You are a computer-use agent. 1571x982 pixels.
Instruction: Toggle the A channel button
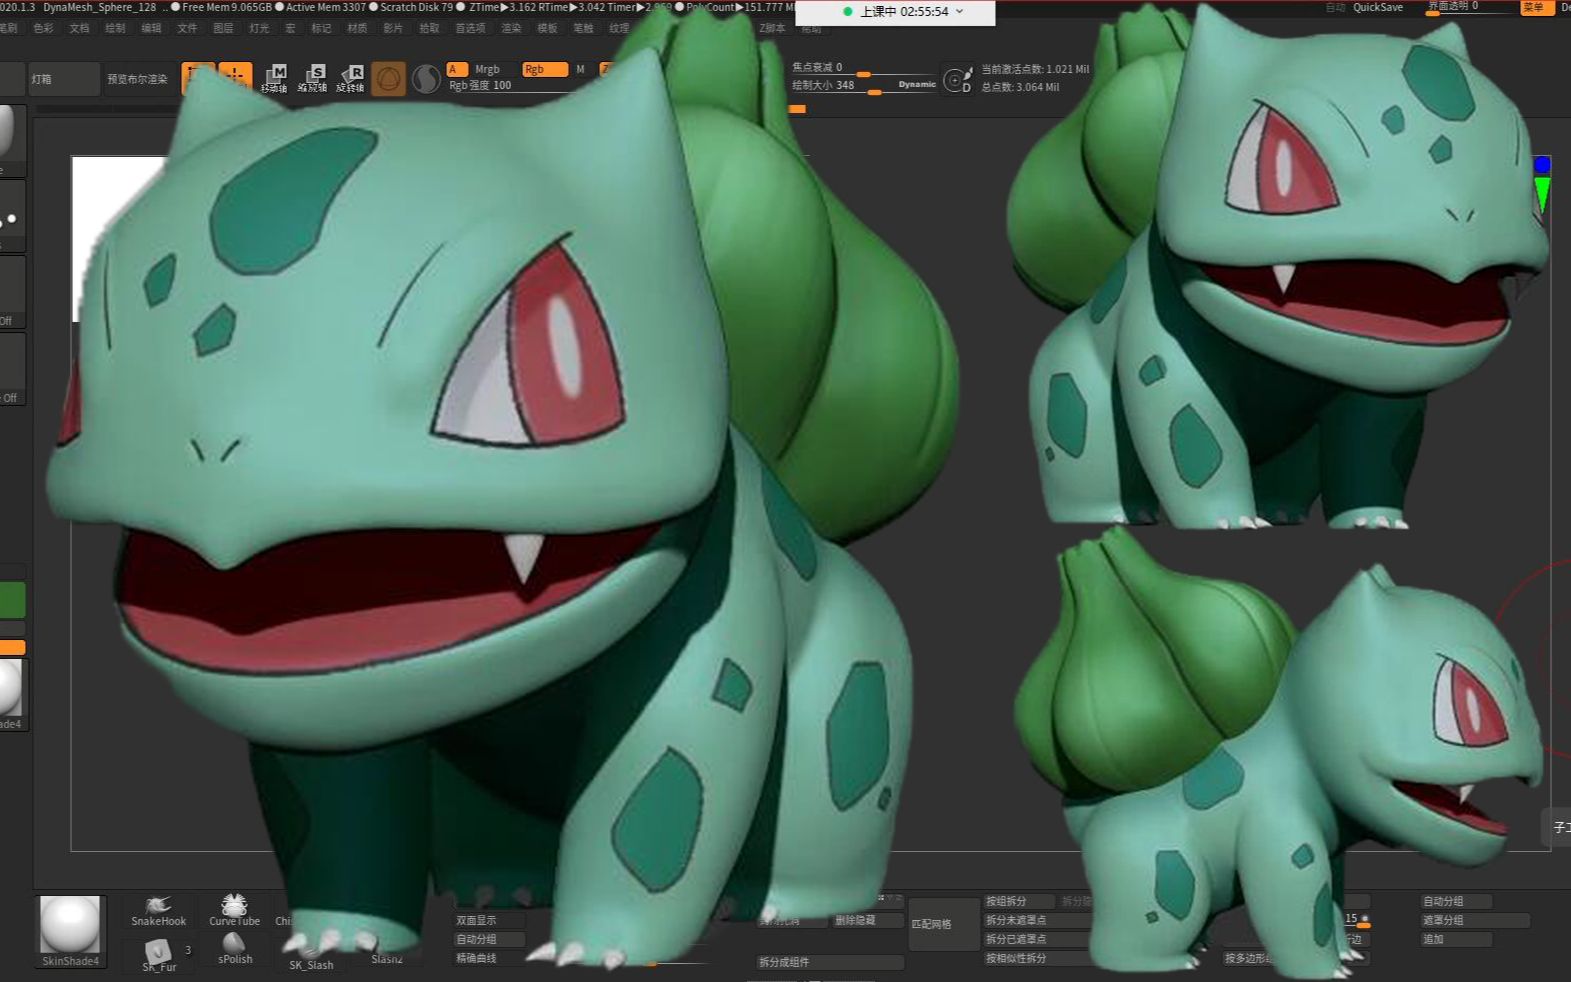click(x=456, y=69)
